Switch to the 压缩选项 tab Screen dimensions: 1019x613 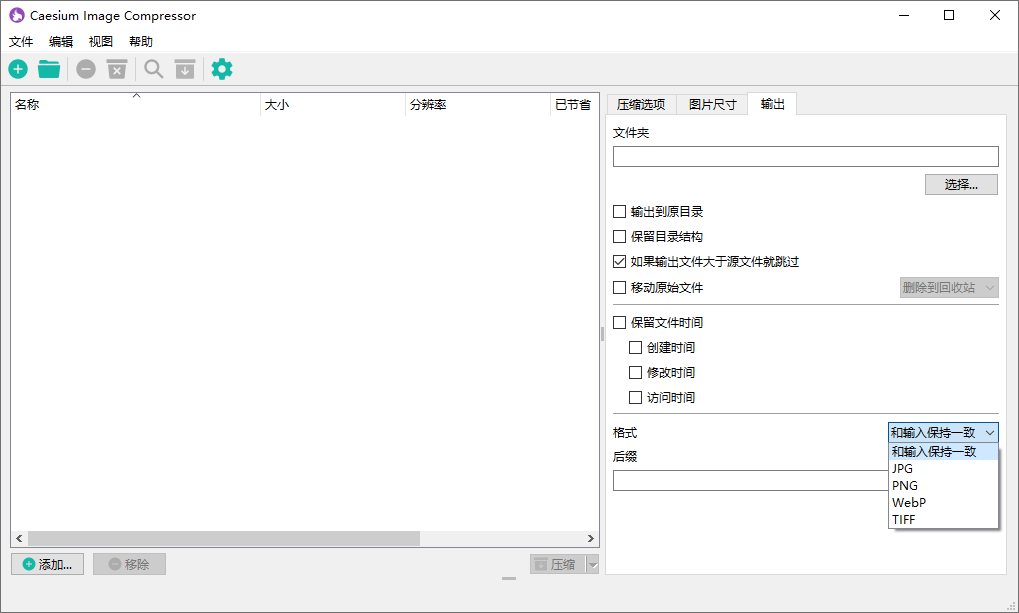(x=641, y=105)
